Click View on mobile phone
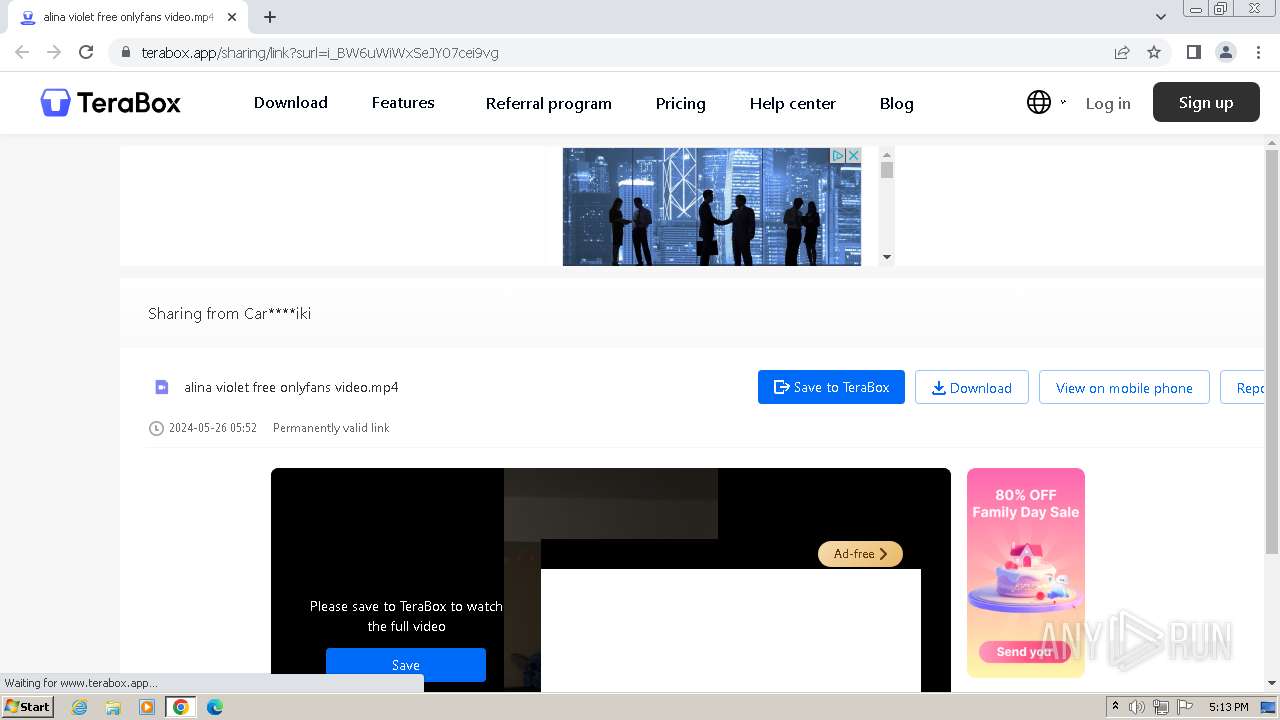The height and width of the screenshot is (720, 1280). coord(1124,387)
